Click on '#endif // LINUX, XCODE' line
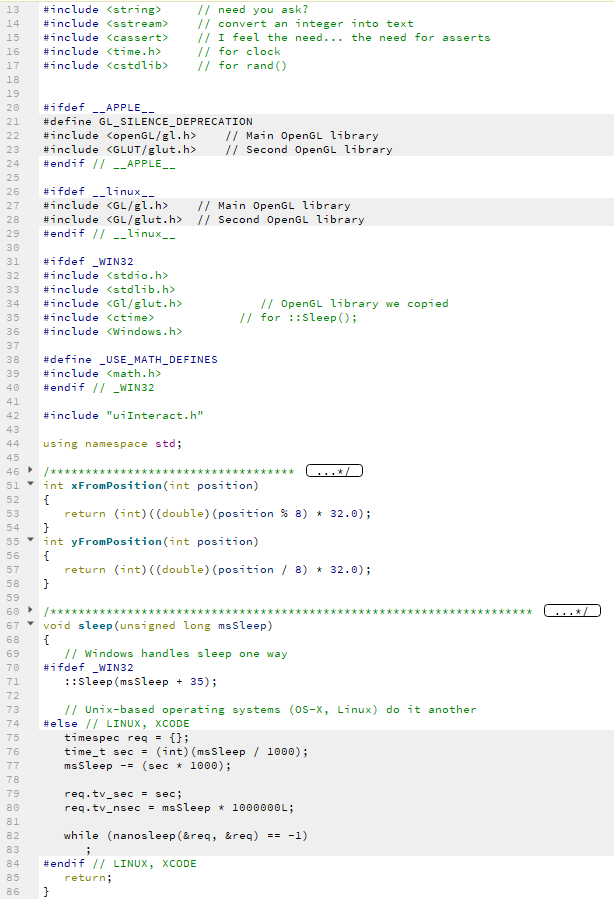The width and height of the screenshot is (614, 899). 120,863
